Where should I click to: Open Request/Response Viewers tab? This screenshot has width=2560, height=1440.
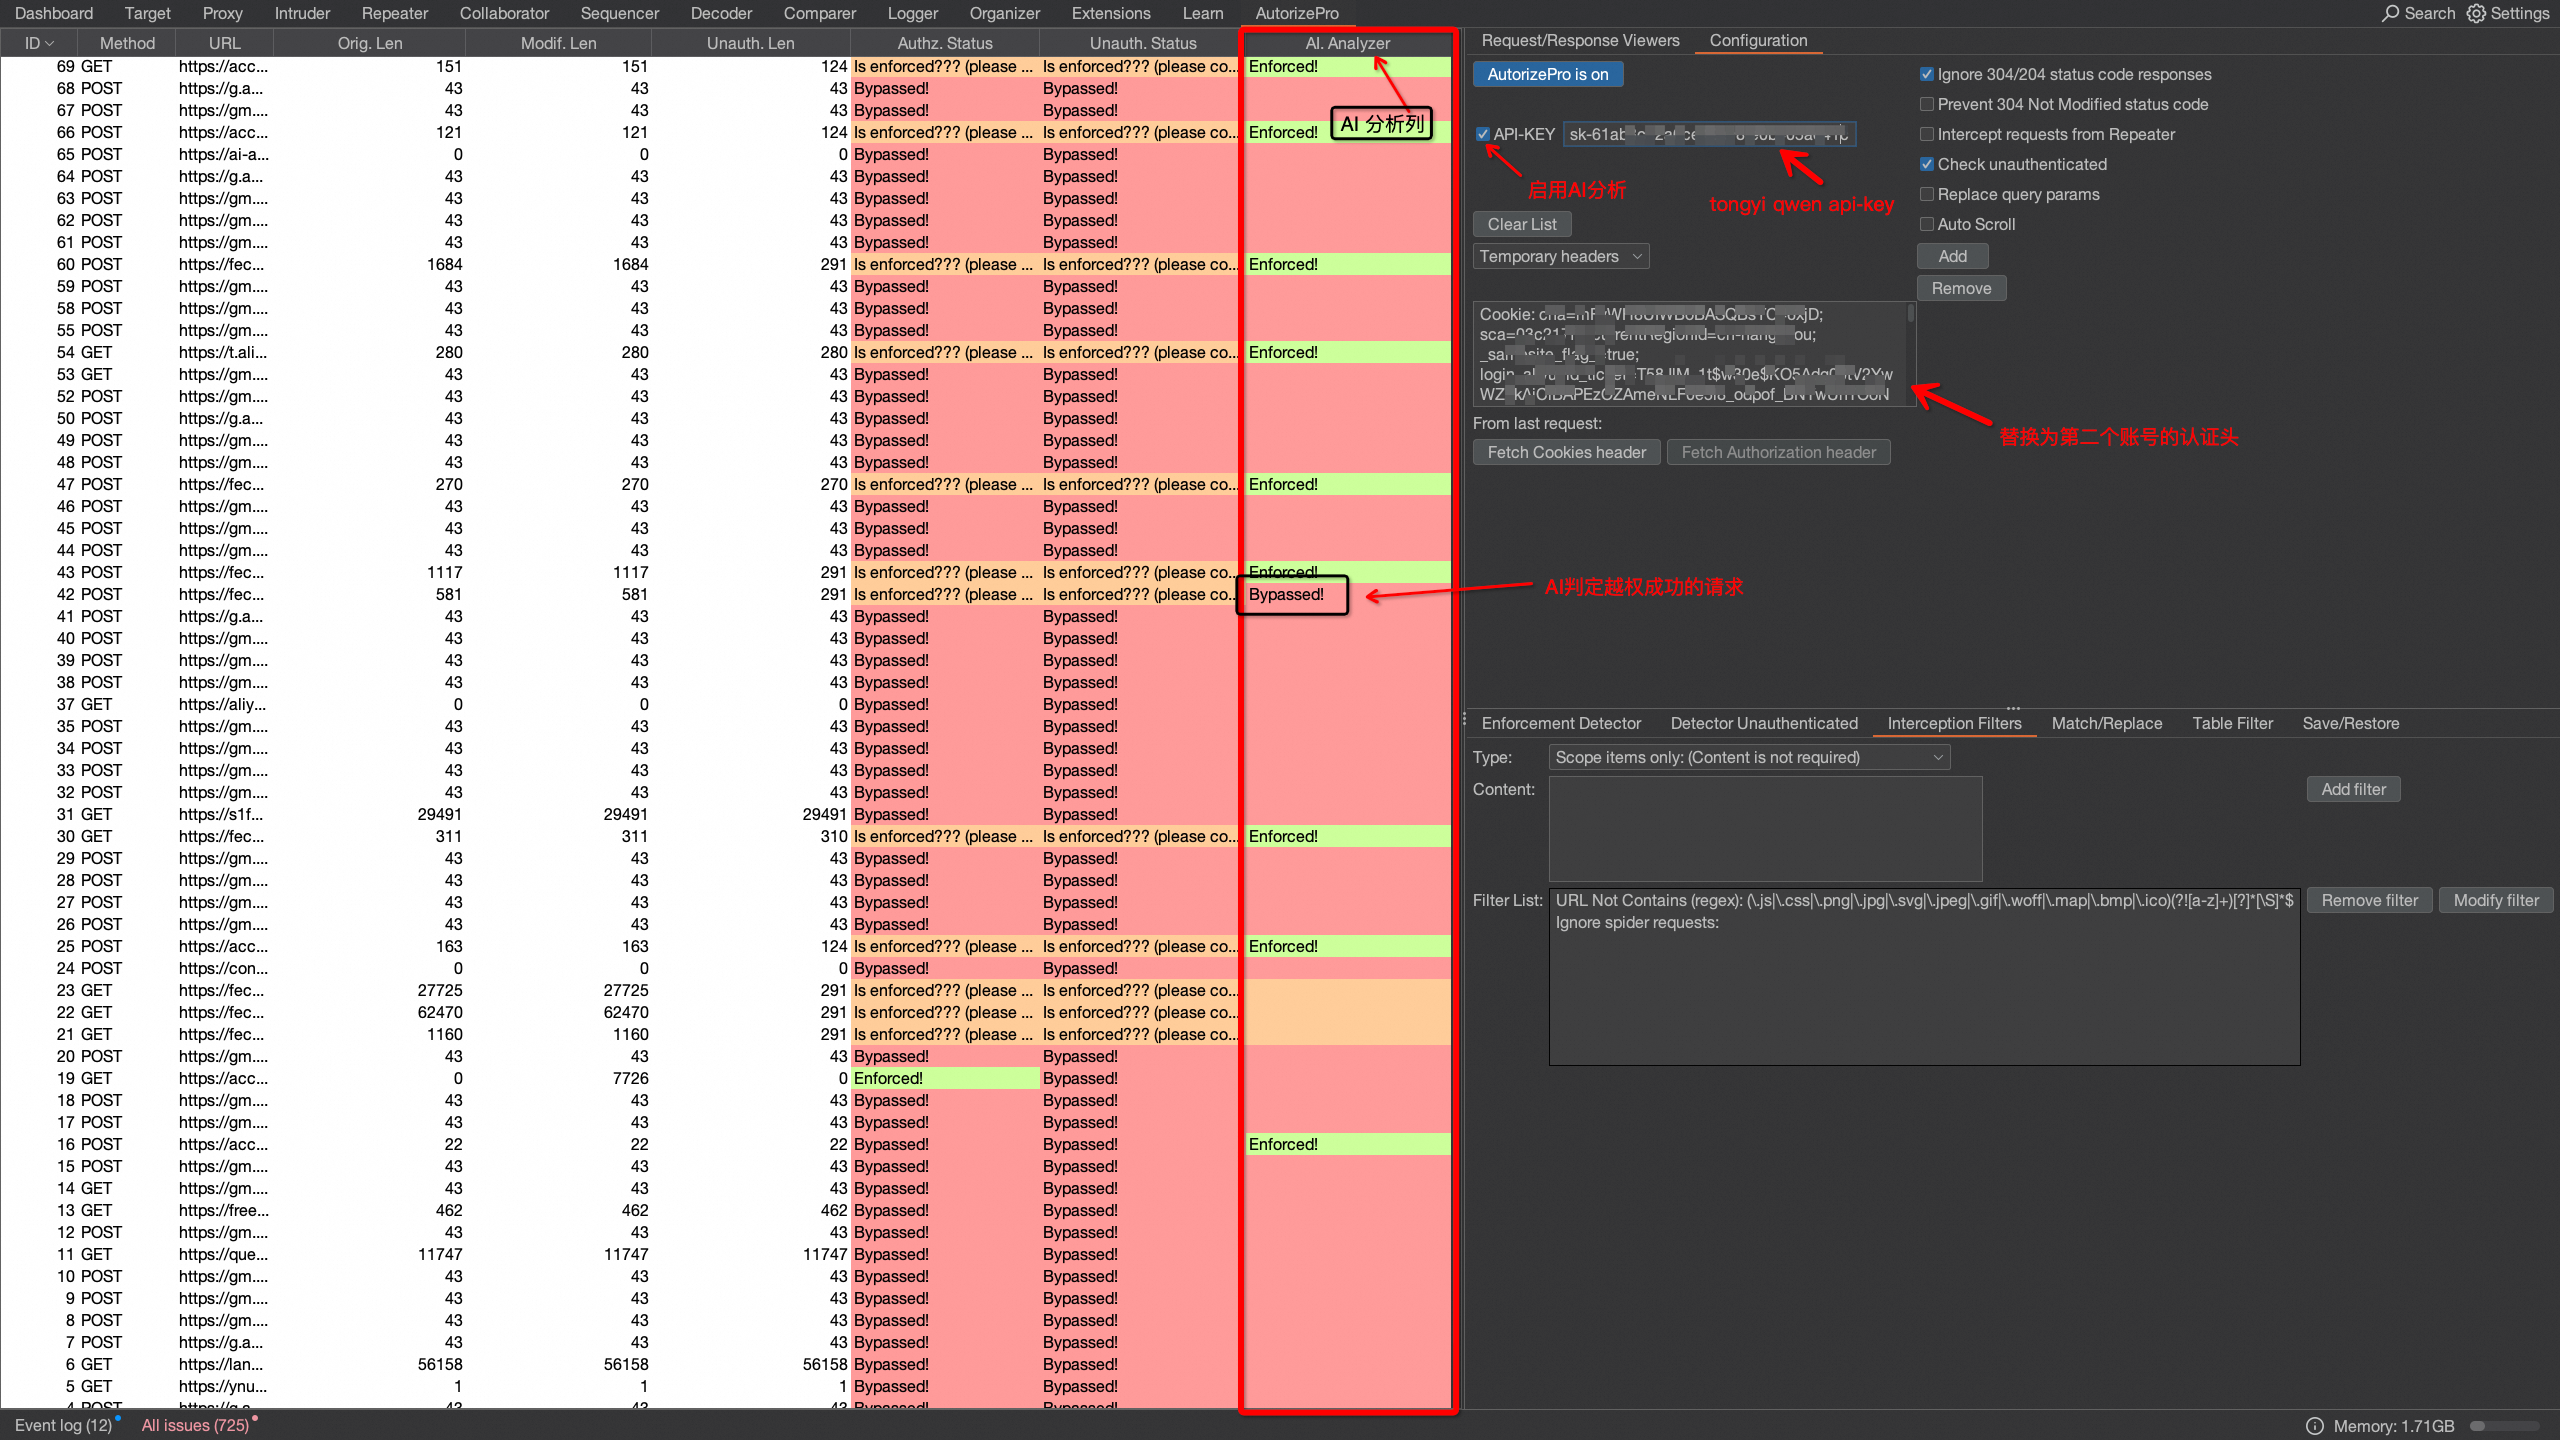click(x=1580, y=40)
